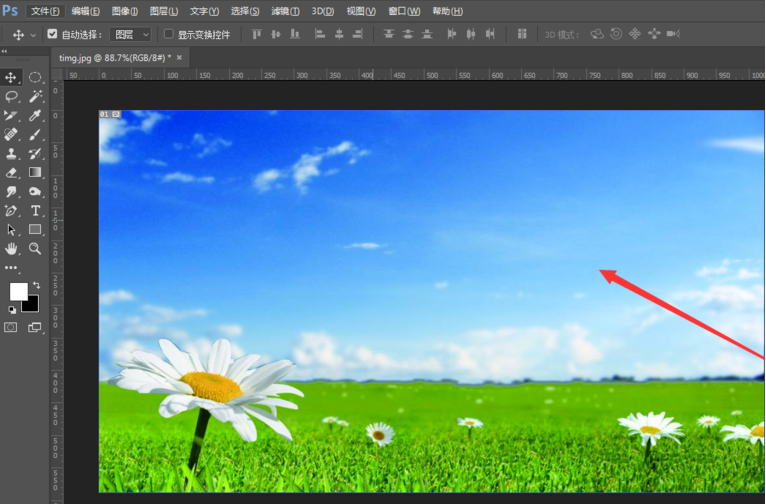Select the Eyedropper tool
This screenshot has width=766, height=504.
coord(35,116)
